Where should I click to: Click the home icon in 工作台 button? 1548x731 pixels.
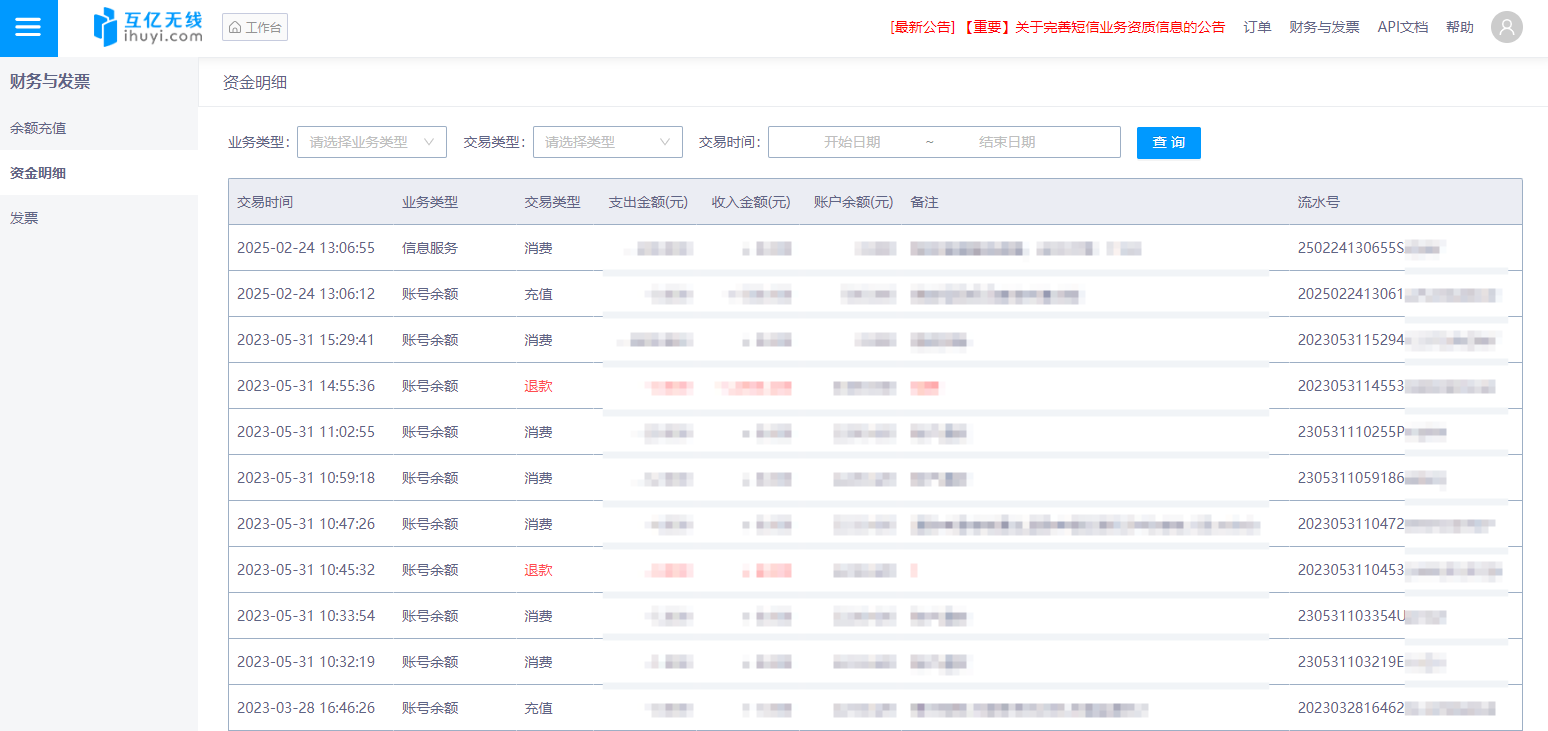tap(235, 28)
